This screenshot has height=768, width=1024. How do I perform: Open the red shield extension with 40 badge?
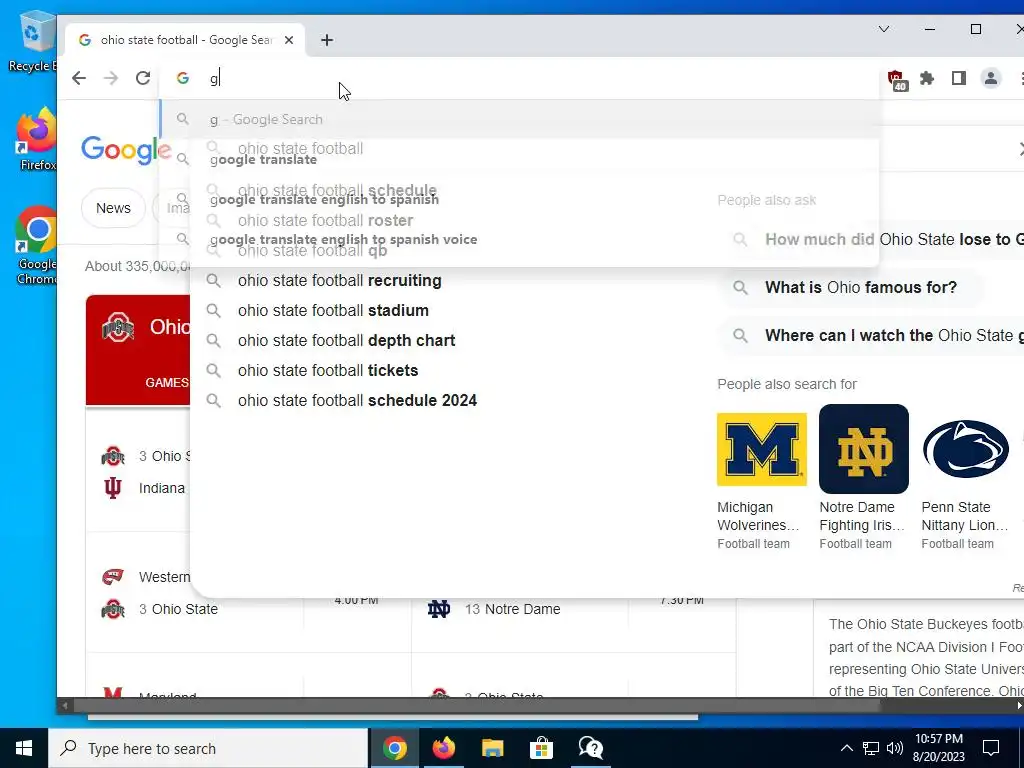point(897,79)
